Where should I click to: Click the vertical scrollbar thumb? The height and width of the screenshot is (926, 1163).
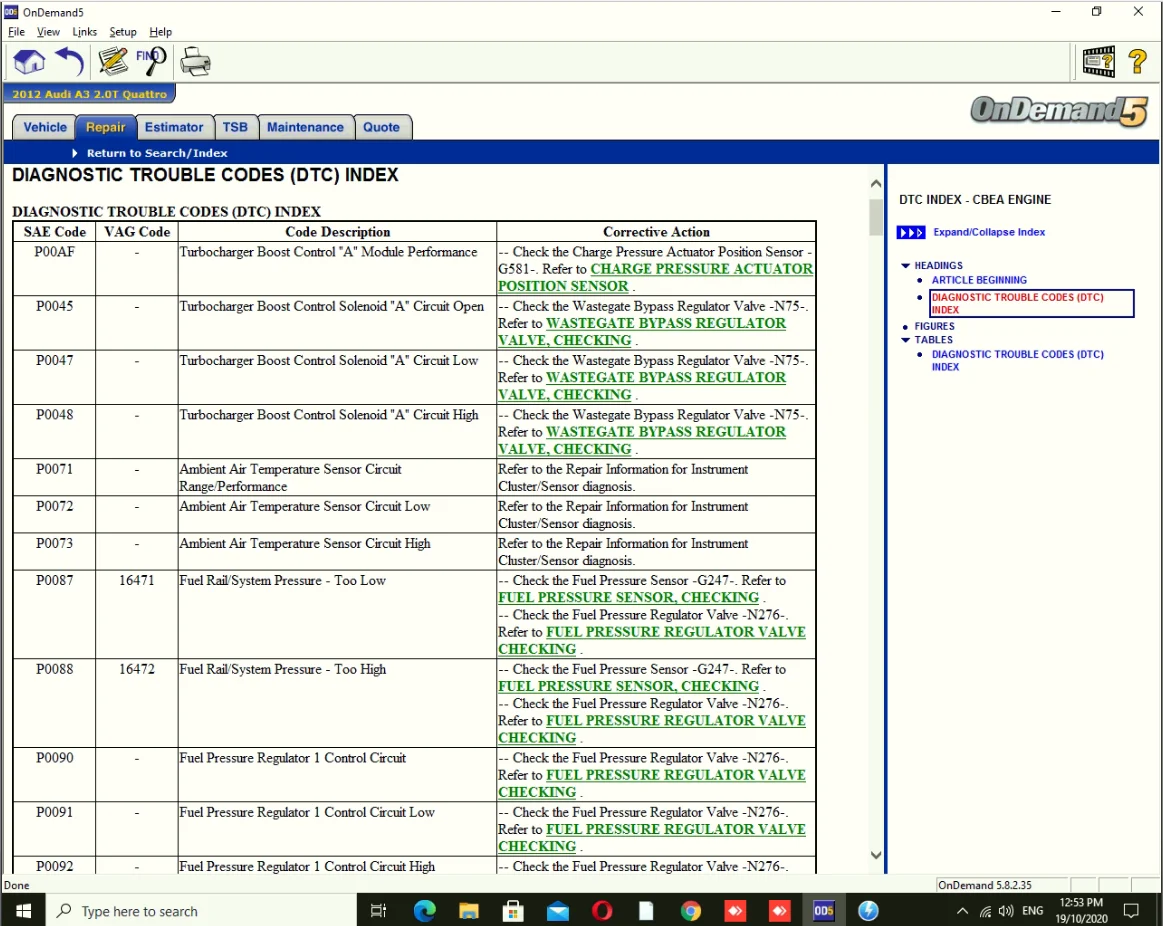(x=876, y=217)
